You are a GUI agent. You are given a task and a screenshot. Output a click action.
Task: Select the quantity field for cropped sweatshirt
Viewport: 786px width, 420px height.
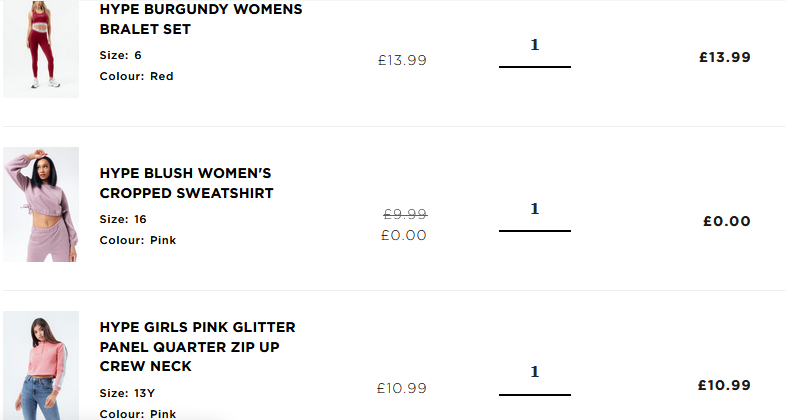click(535, 216)
